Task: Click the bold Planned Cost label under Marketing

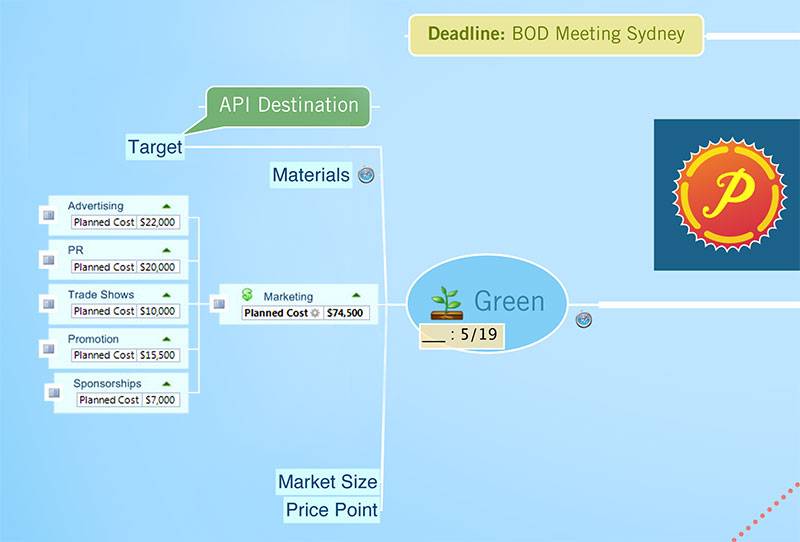Action: tap(276, 313)
